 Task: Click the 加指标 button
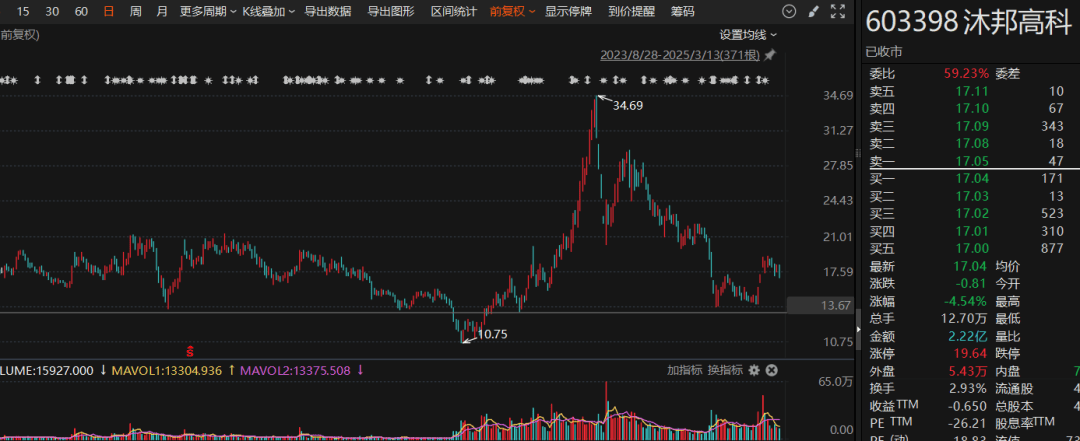685,370
